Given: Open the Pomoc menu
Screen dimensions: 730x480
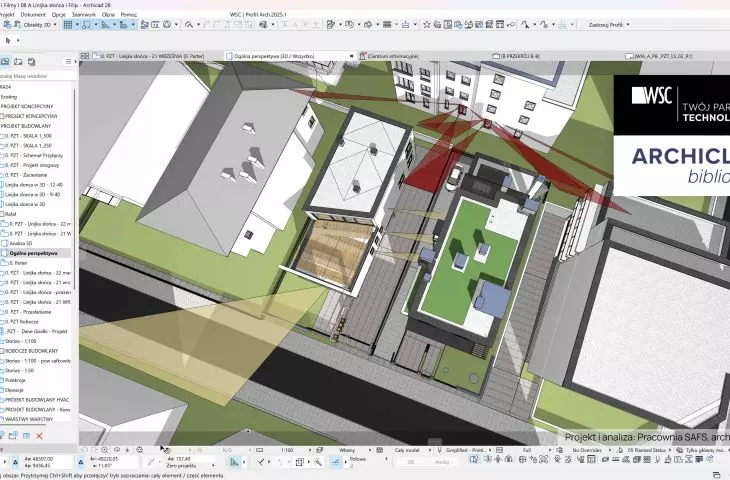Looking at the screenshot, I should 128,14.
